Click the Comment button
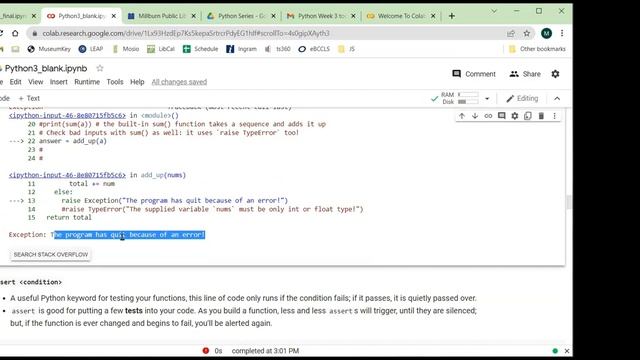 click(x=474, y=74)
